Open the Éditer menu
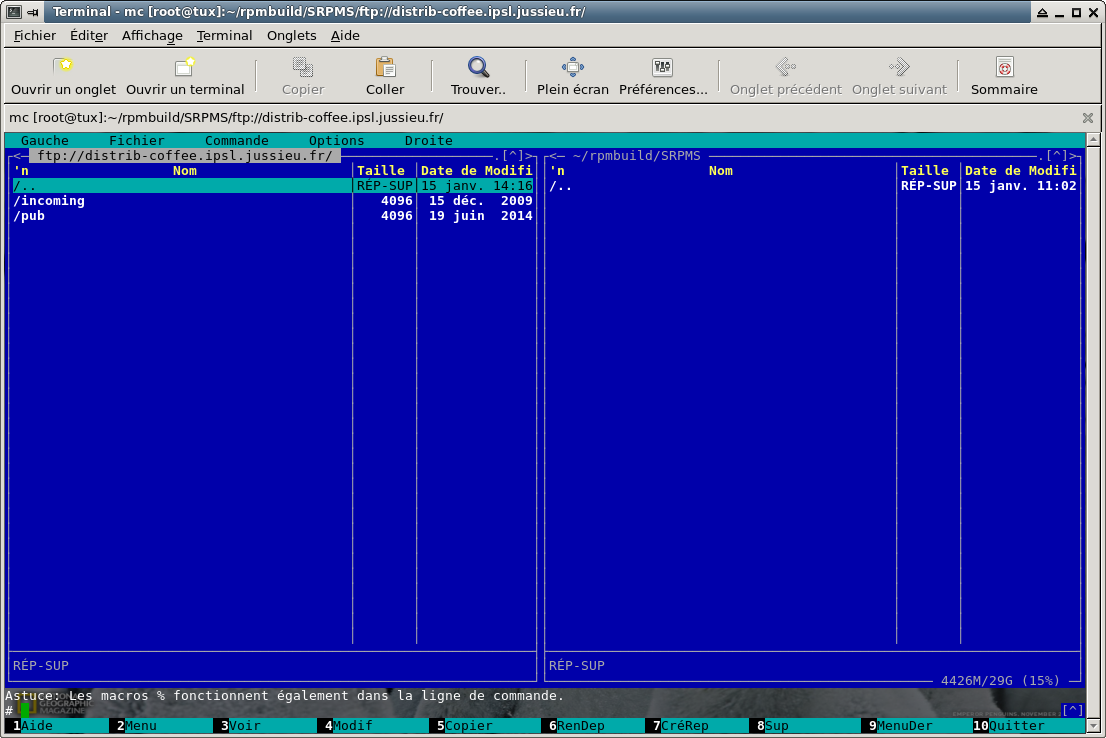The width and height of the screenshot is (1106, 738). click(x=89, y=35)
